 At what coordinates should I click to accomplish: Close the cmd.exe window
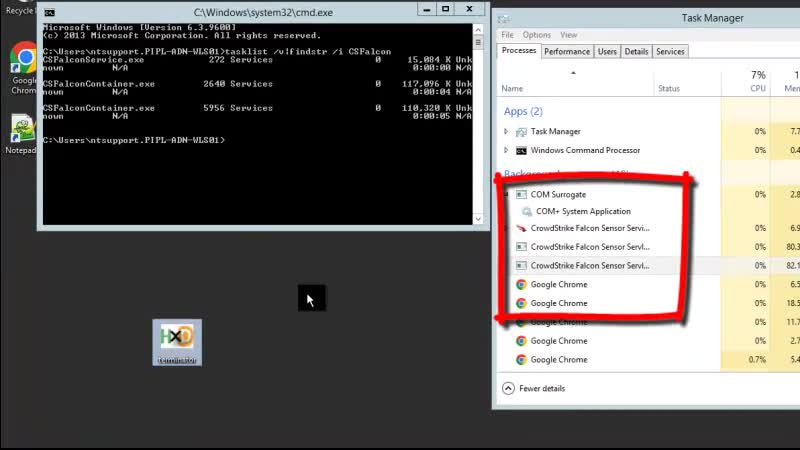469,9
